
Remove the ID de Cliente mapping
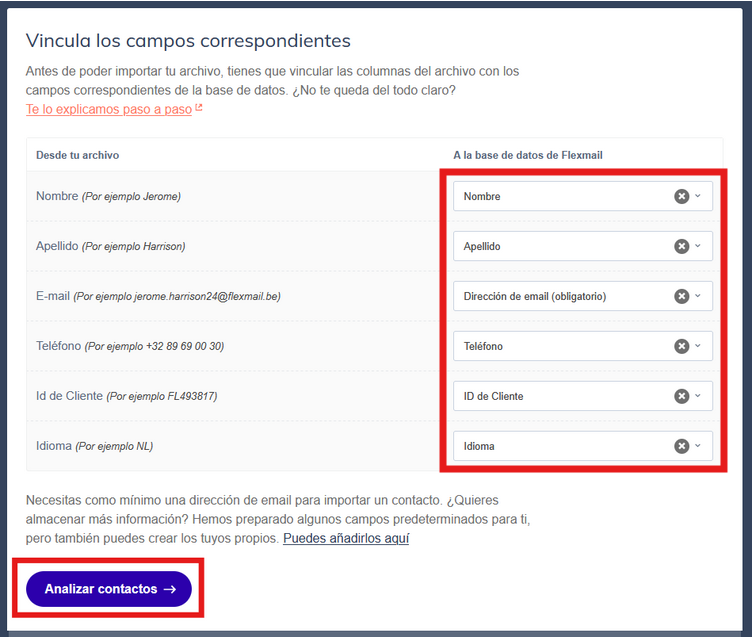pyautogui.click(x=681, y=396)
